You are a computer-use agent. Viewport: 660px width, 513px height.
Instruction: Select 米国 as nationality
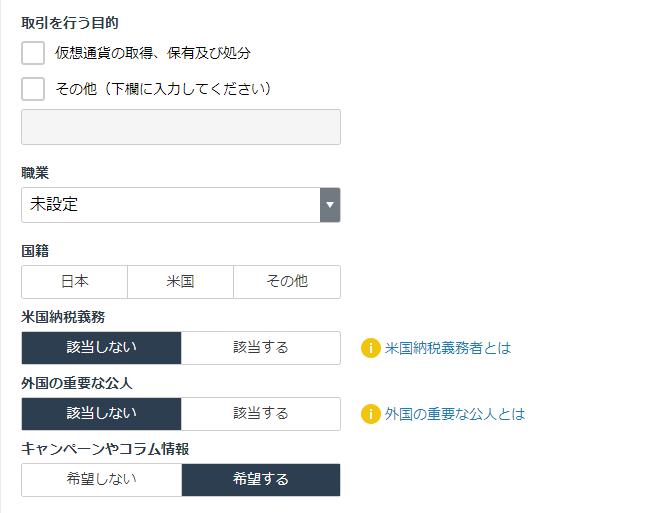click(x=181, y=282)
